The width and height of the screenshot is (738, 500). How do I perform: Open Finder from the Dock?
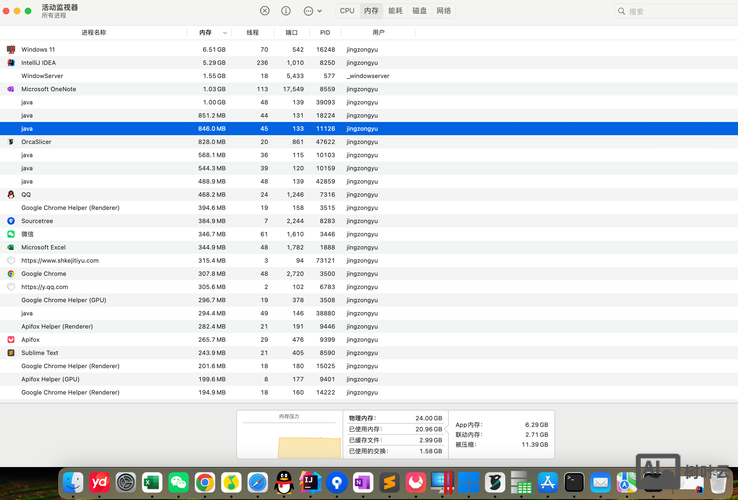tap(73, 483)
